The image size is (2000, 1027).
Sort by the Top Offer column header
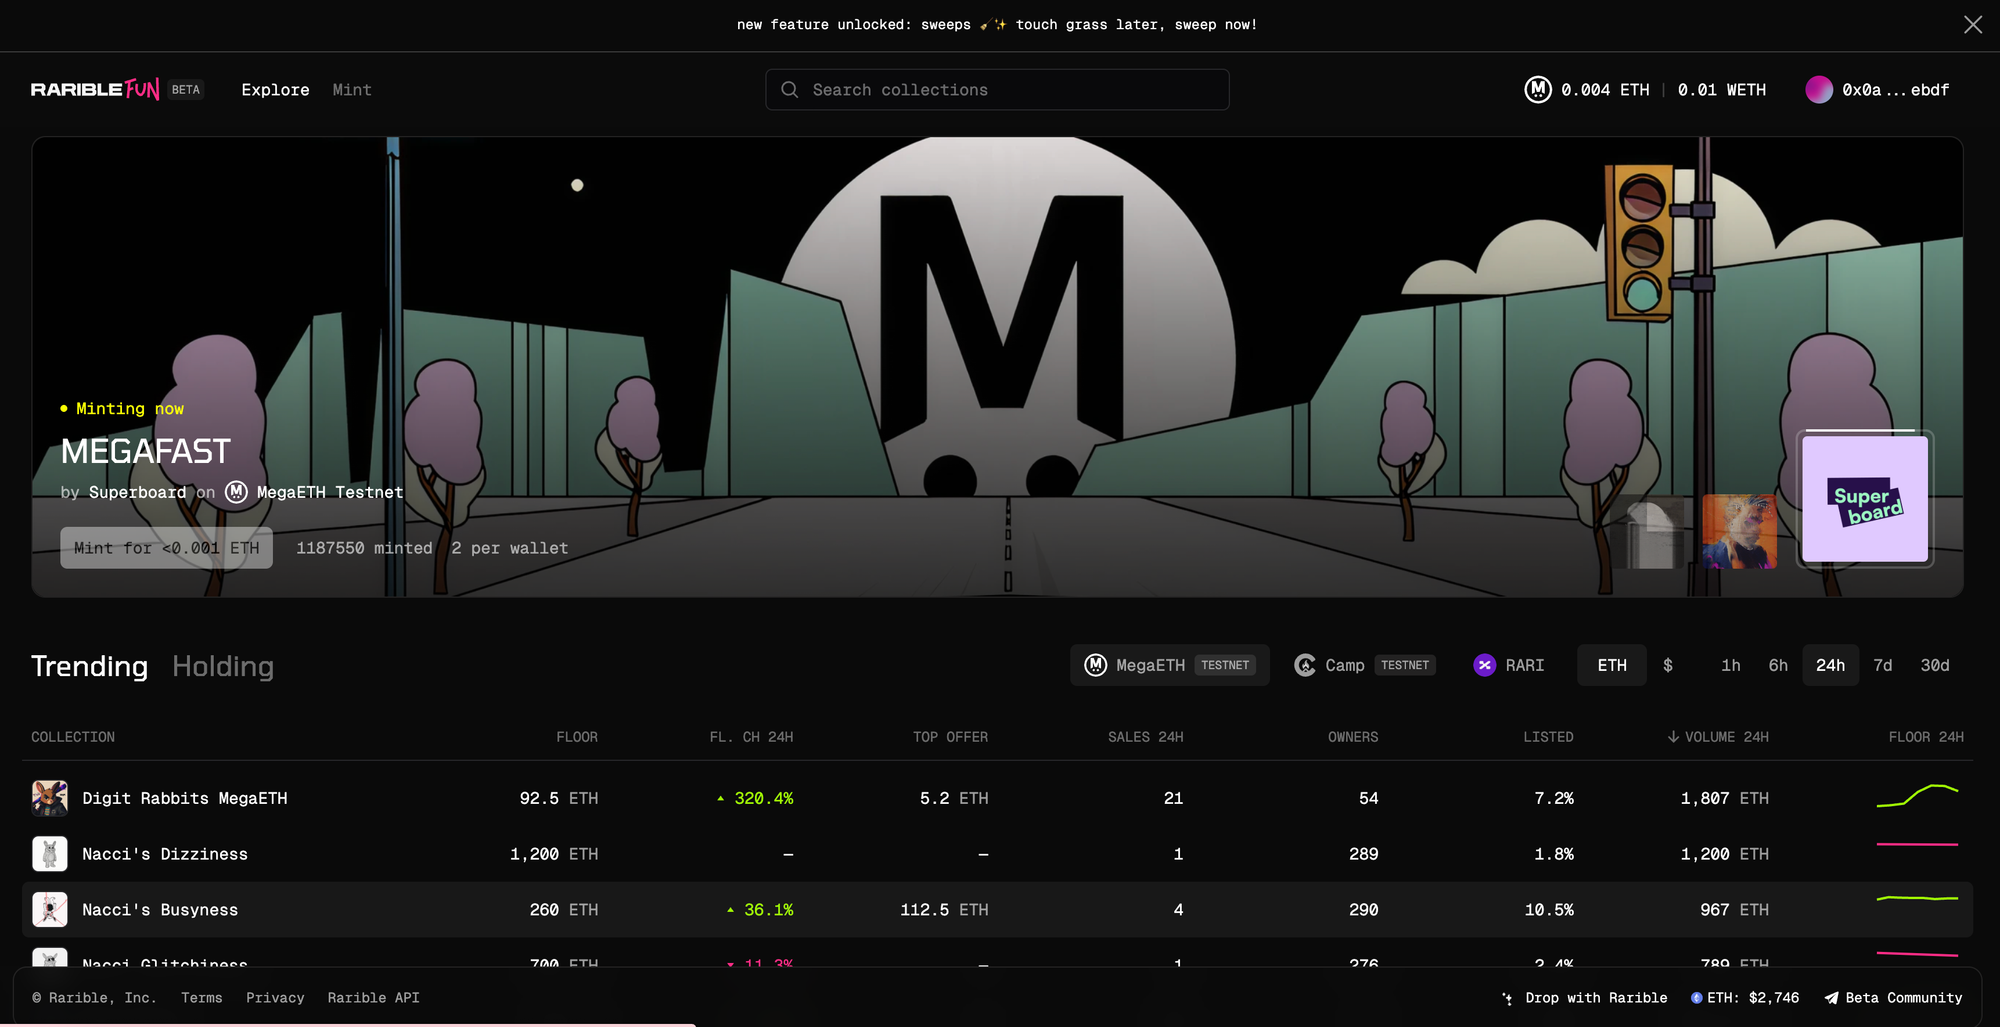(950, 737)
